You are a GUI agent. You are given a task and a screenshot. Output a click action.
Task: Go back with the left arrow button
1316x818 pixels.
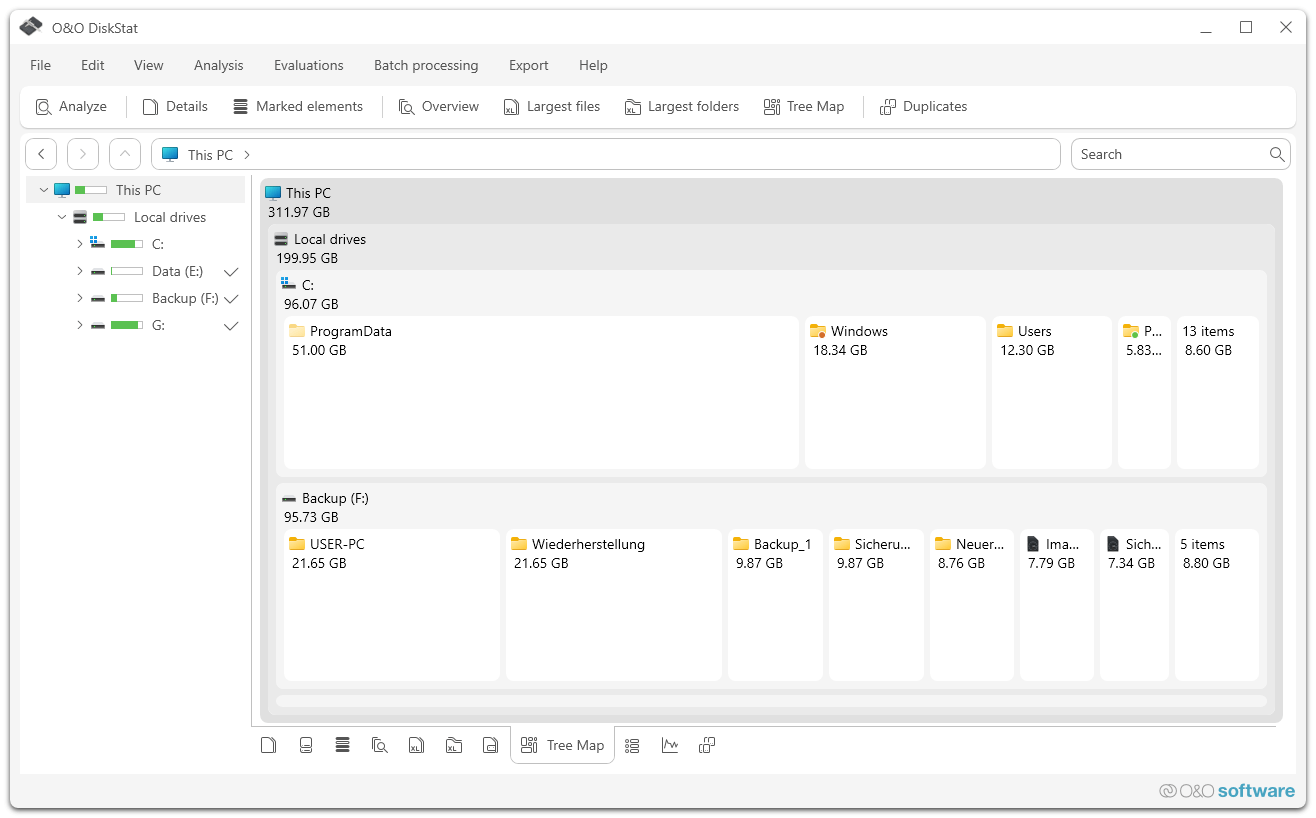[41, 154]
